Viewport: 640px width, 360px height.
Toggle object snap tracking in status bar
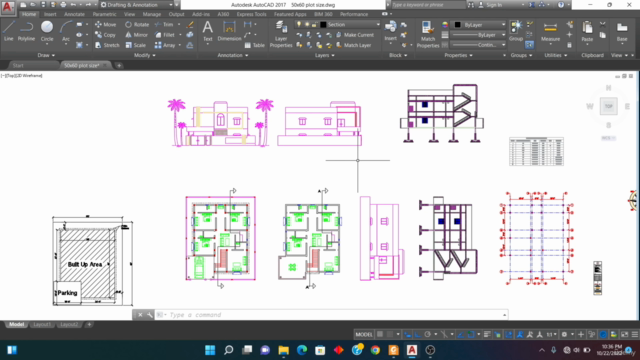click(460, 334)
